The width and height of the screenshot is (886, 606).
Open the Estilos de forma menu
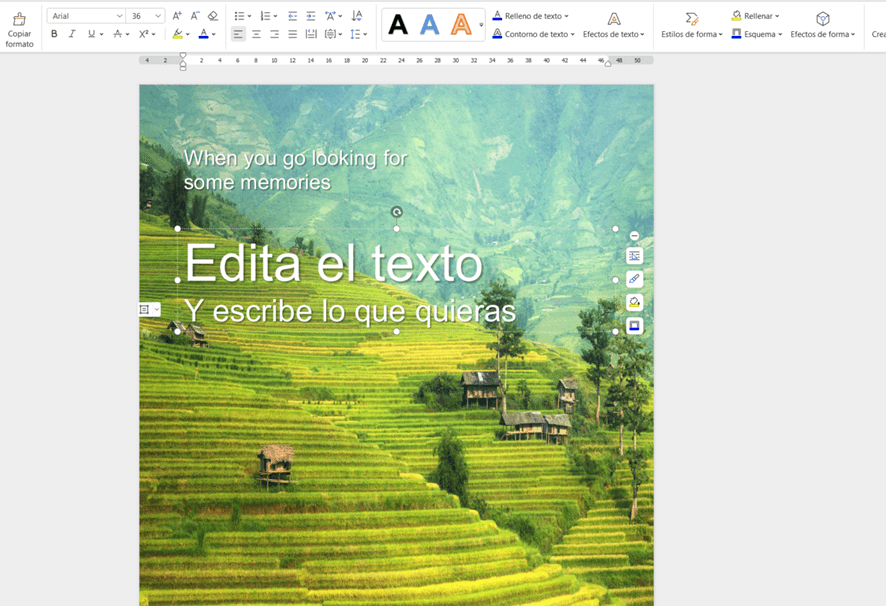(x=691, y=25)
